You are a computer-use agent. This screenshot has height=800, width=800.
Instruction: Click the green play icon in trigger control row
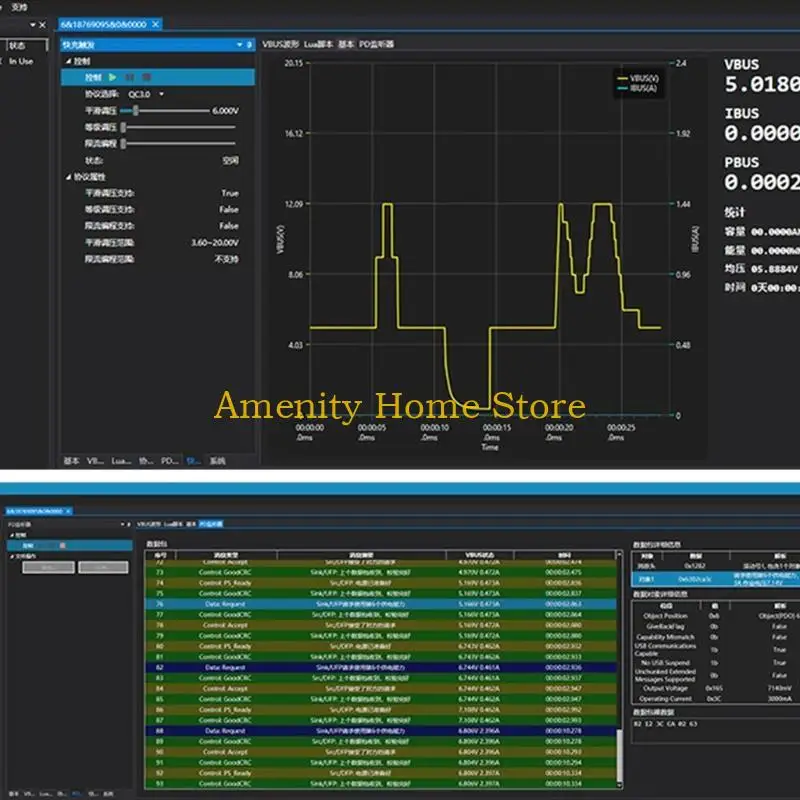pos(113,77)
